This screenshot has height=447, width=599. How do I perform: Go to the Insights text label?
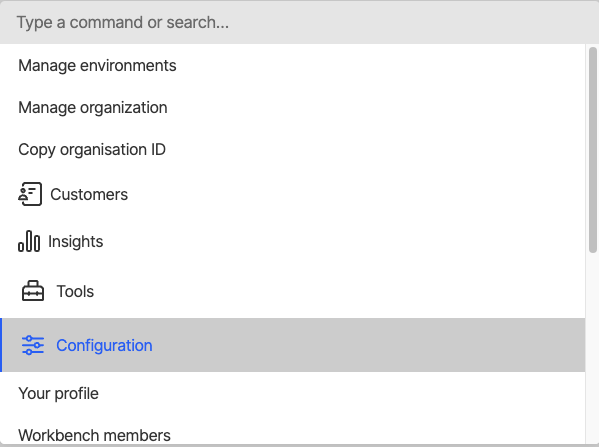pyautogui.click(x=76, y=241)
